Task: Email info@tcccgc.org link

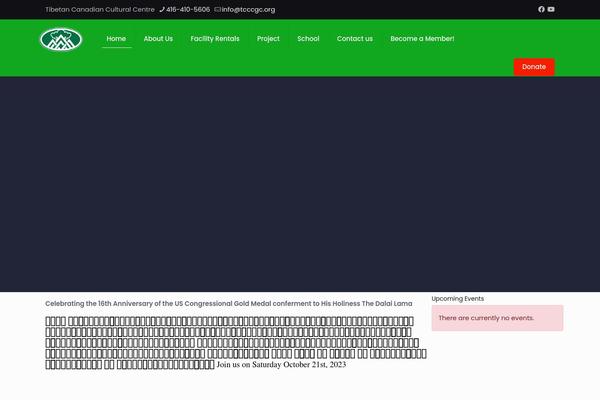Action: point(248,10)
